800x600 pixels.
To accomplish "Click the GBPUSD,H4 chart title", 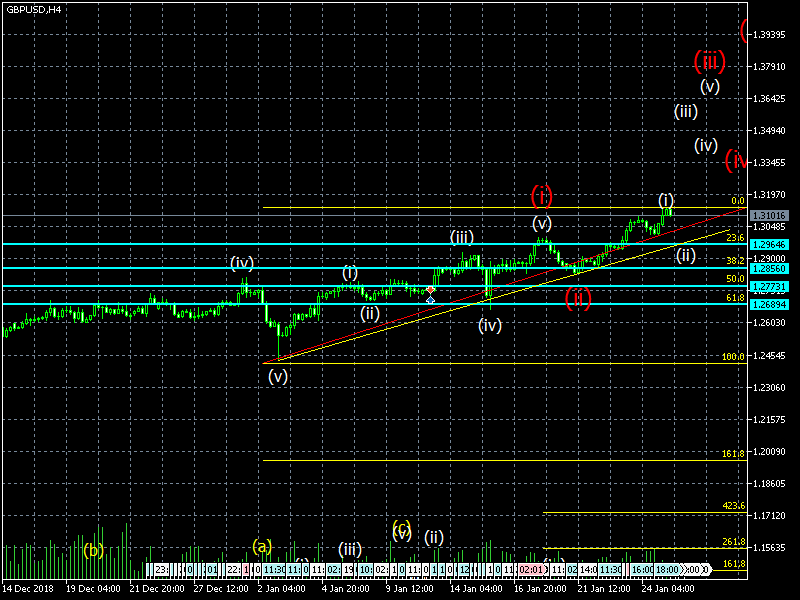I will [34, 9].
